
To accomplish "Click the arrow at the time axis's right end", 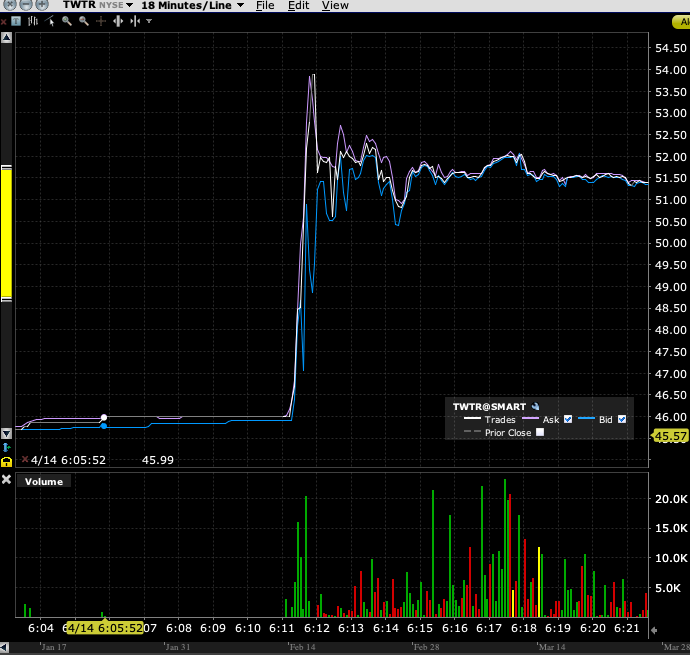I will pyautogui.click(x=654, y=630).
